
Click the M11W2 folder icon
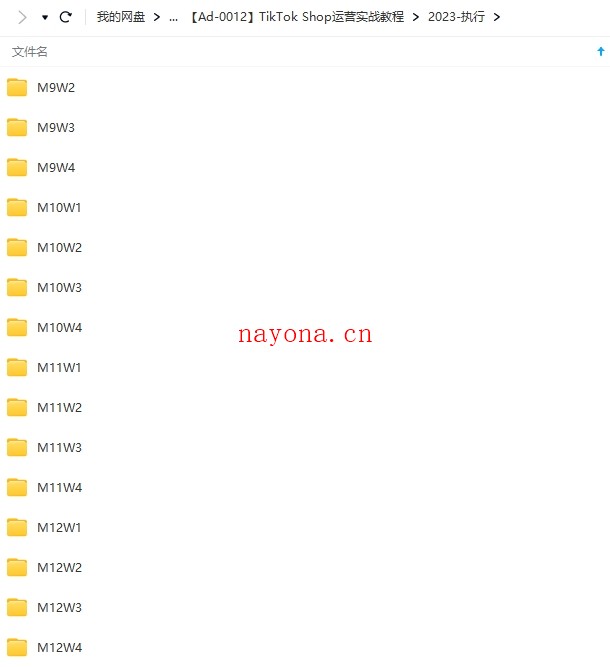17,407
